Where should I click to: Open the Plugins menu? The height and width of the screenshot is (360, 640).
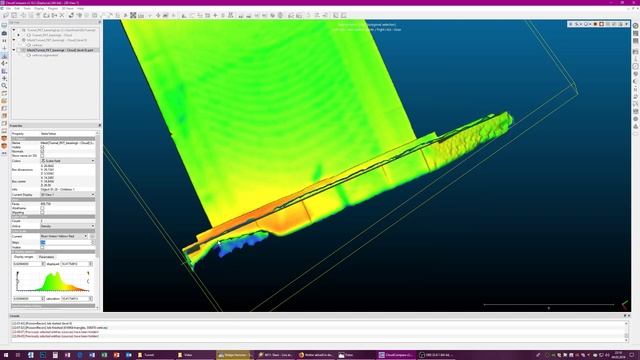(x=53, y=8)
